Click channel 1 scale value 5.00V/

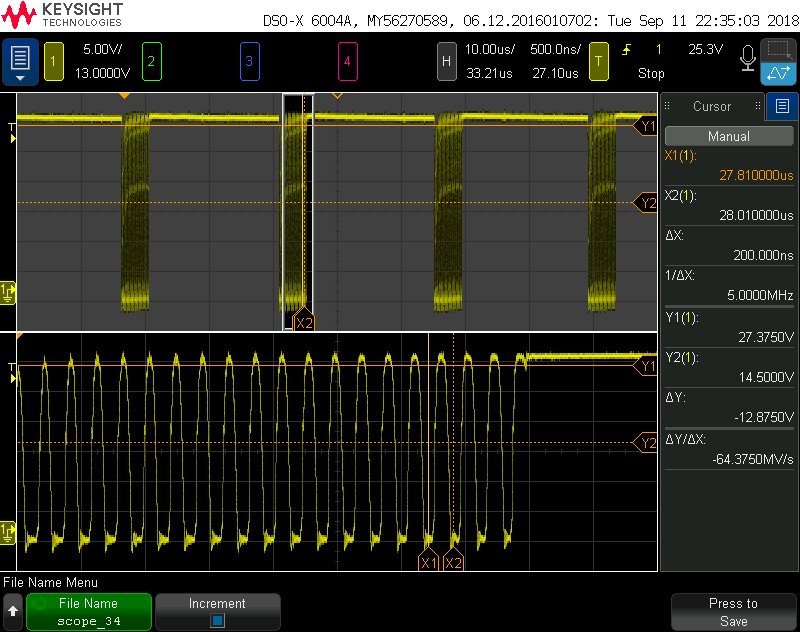pos(103,49)
